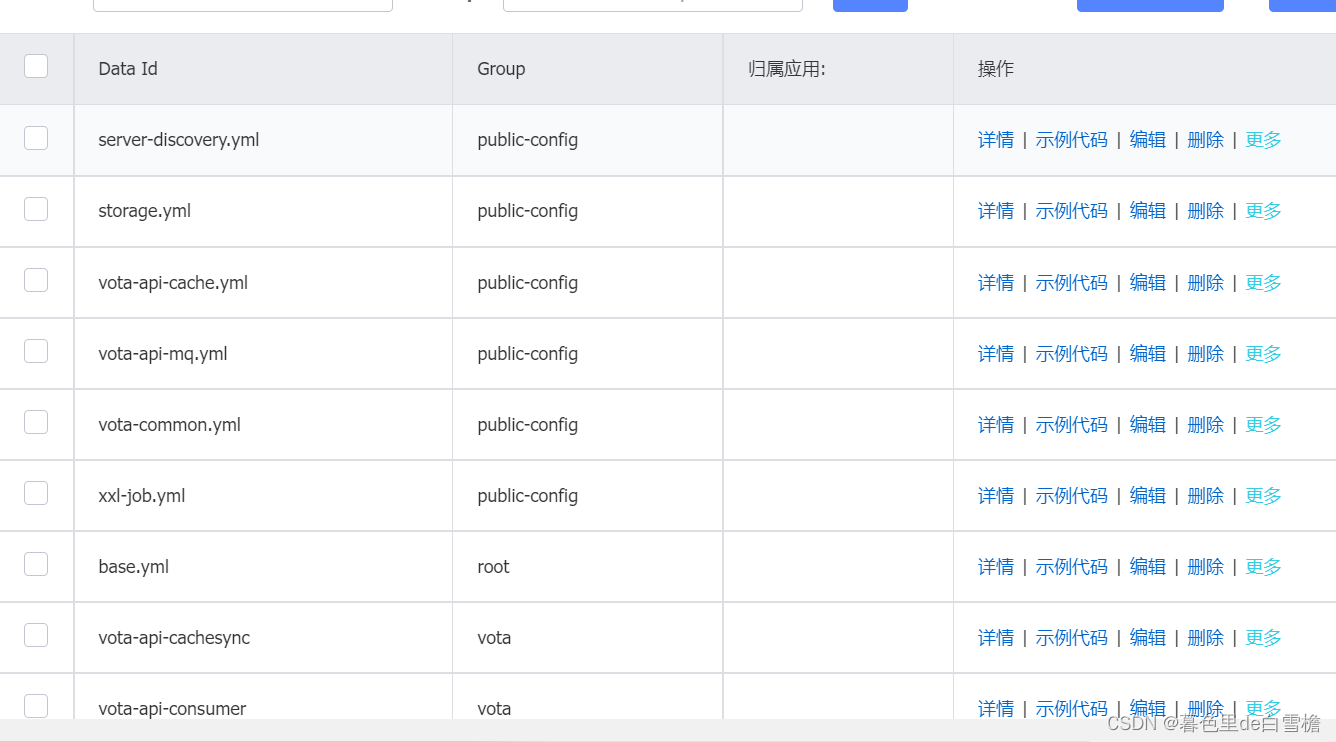Viewport: 1336px width, 742px height.
Task: Click 删除 on base.yml row
Action: pyautogui.click(x=1205, y=567)
